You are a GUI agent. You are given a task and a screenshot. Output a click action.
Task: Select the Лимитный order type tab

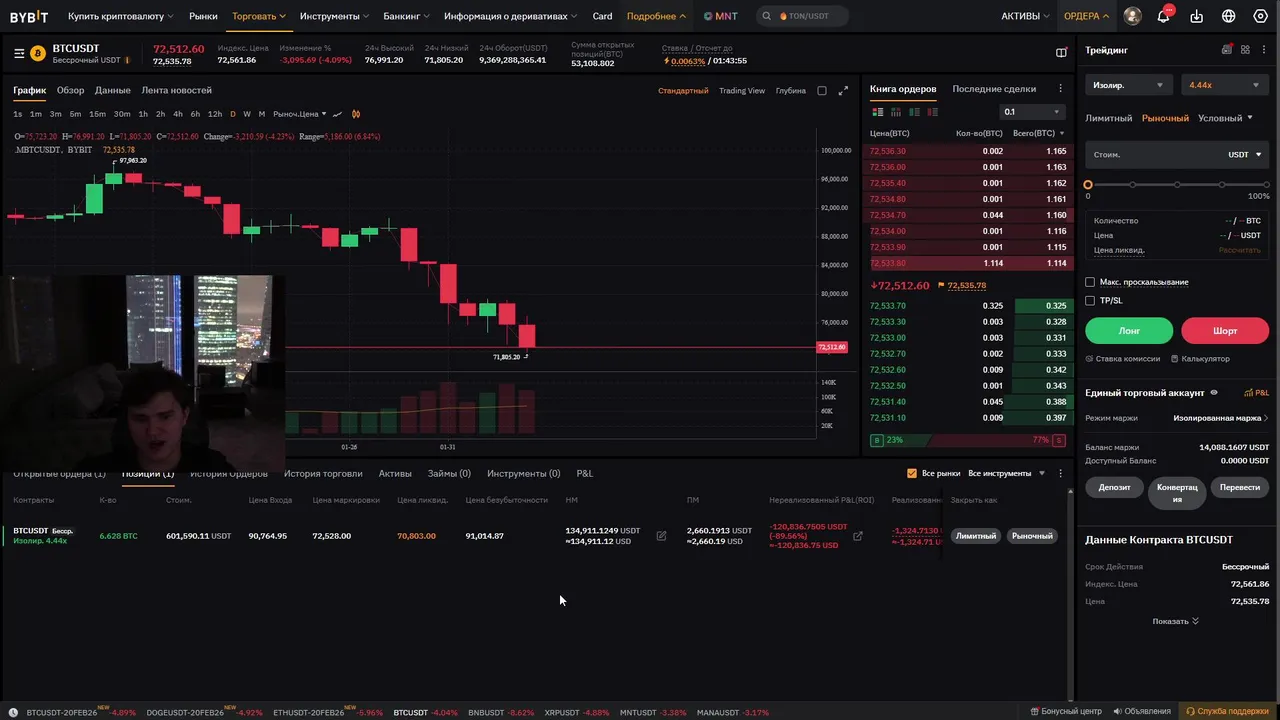pos(1109,118)
